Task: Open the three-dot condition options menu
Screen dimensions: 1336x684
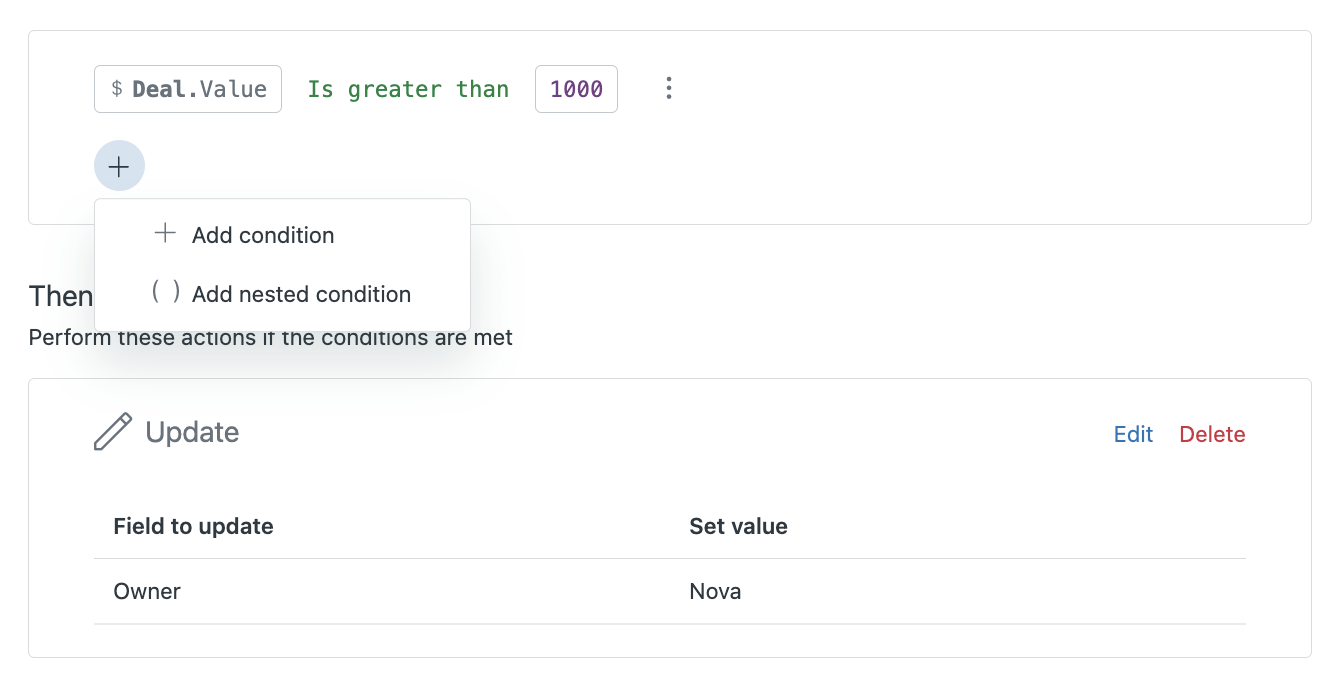Action: click(x=669, y=89)
